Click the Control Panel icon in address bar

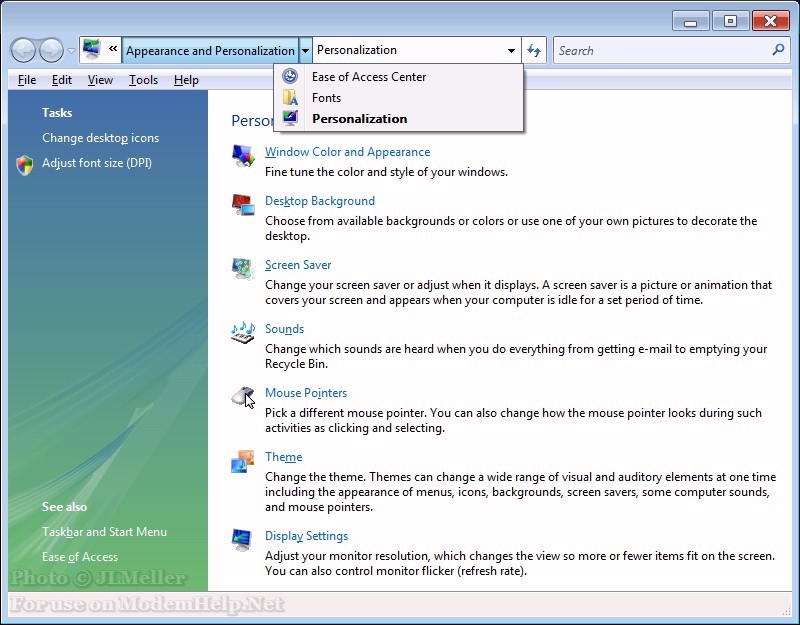(x=91, y=50)
